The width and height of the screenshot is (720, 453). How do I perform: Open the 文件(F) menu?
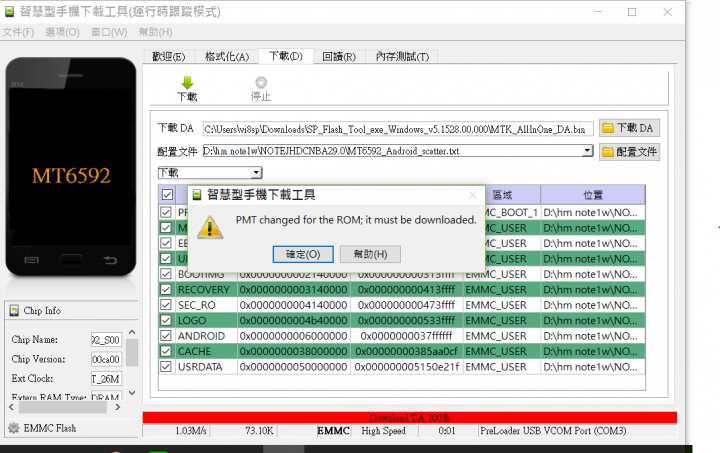18,32
